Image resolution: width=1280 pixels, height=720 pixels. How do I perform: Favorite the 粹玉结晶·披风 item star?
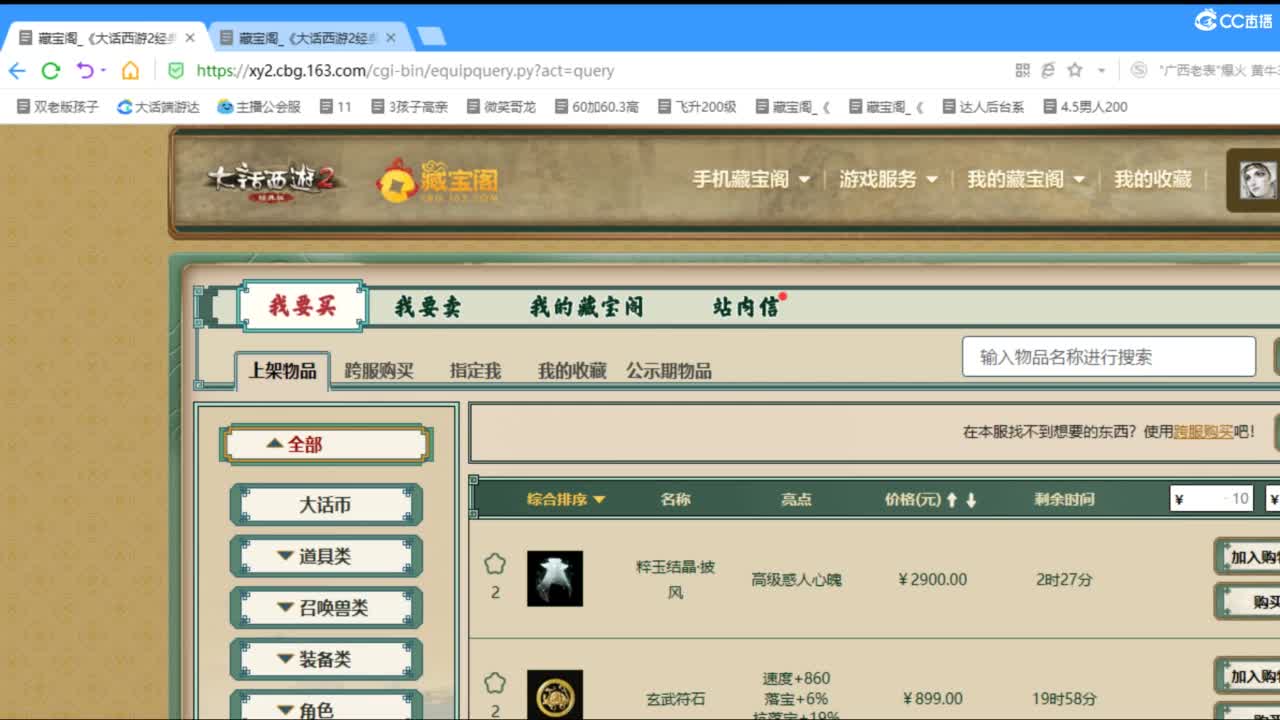[495, 564]
